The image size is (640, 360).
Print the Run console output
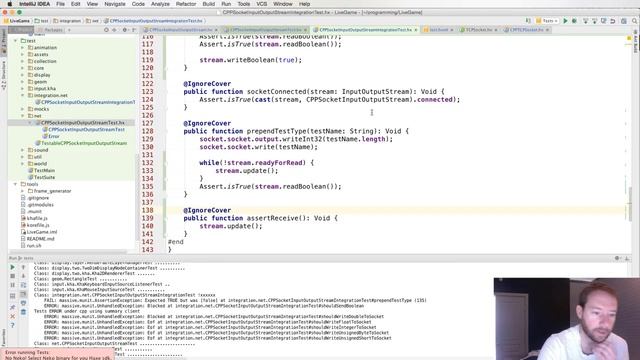coord(23,303)
